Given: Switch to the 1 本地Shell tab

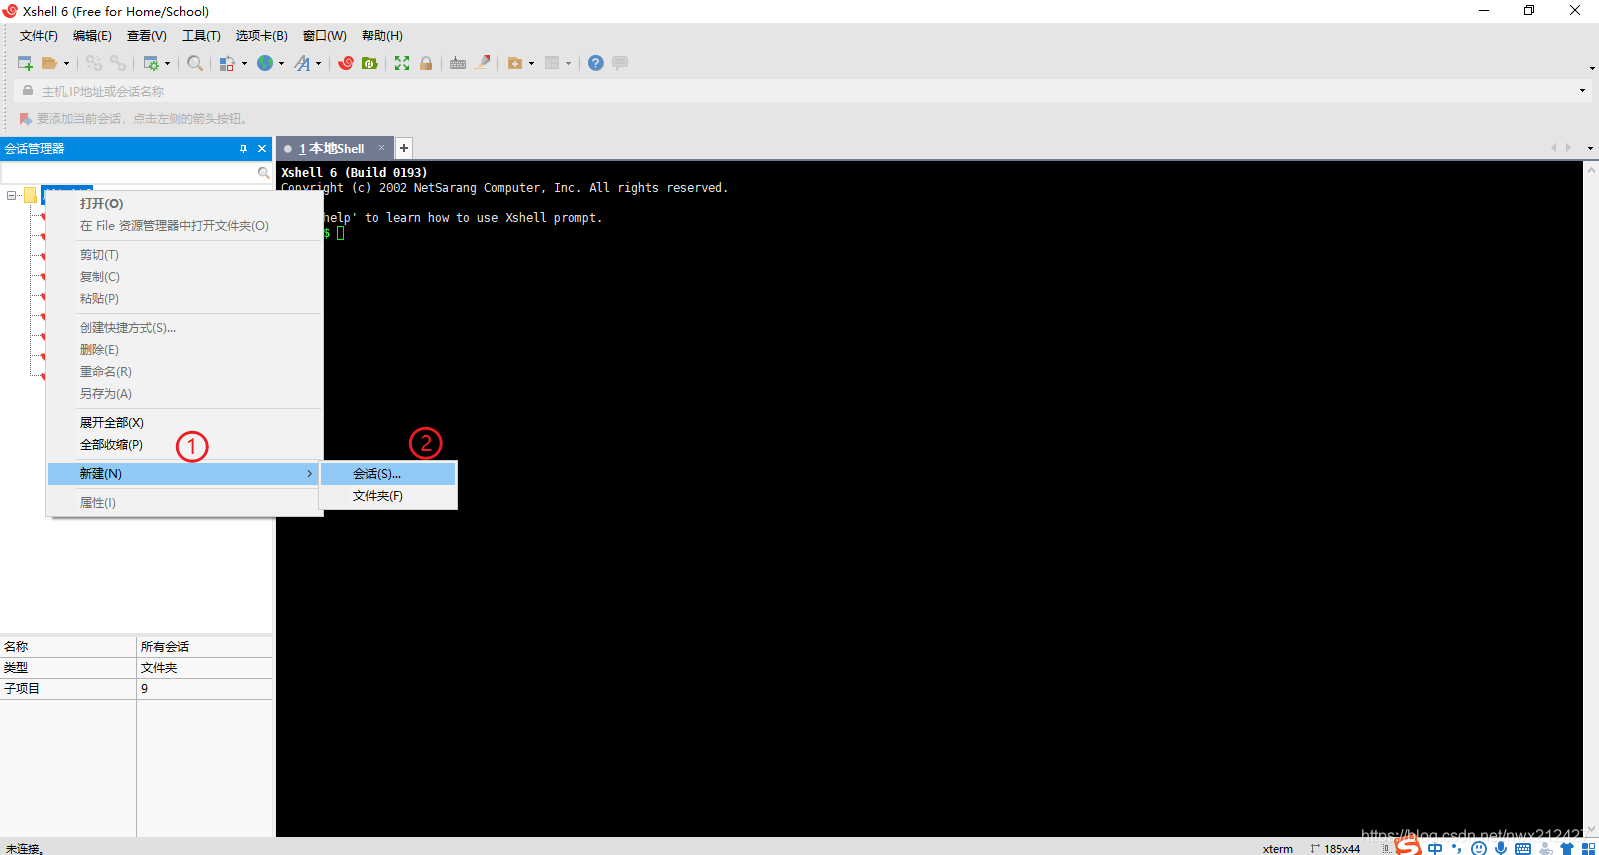Looking at the screenshot, I should [331, 149].
